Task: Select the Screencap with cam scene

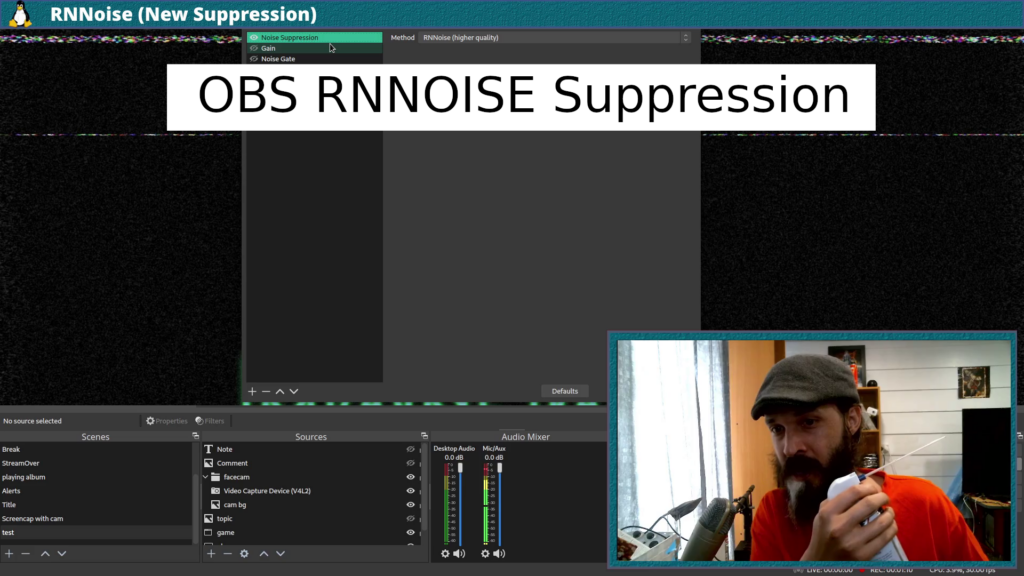Action: (97, 519)
